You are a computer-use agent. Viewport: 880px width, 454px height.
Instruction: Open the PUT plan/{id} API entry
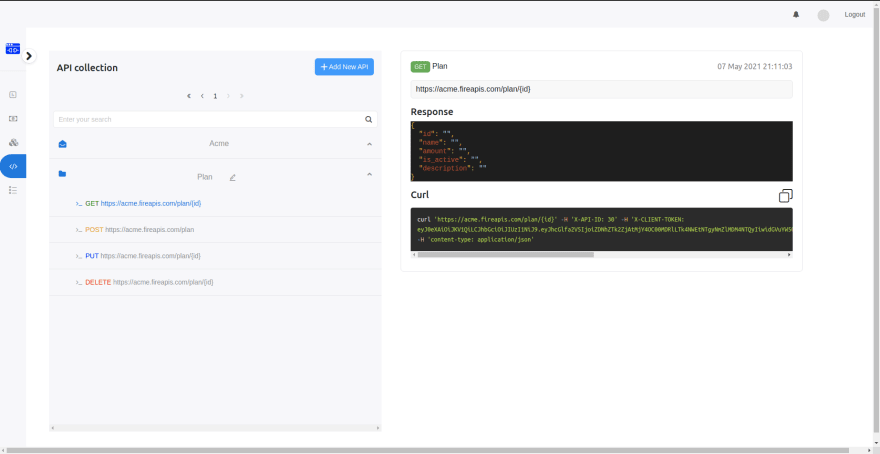click(216, 256)
